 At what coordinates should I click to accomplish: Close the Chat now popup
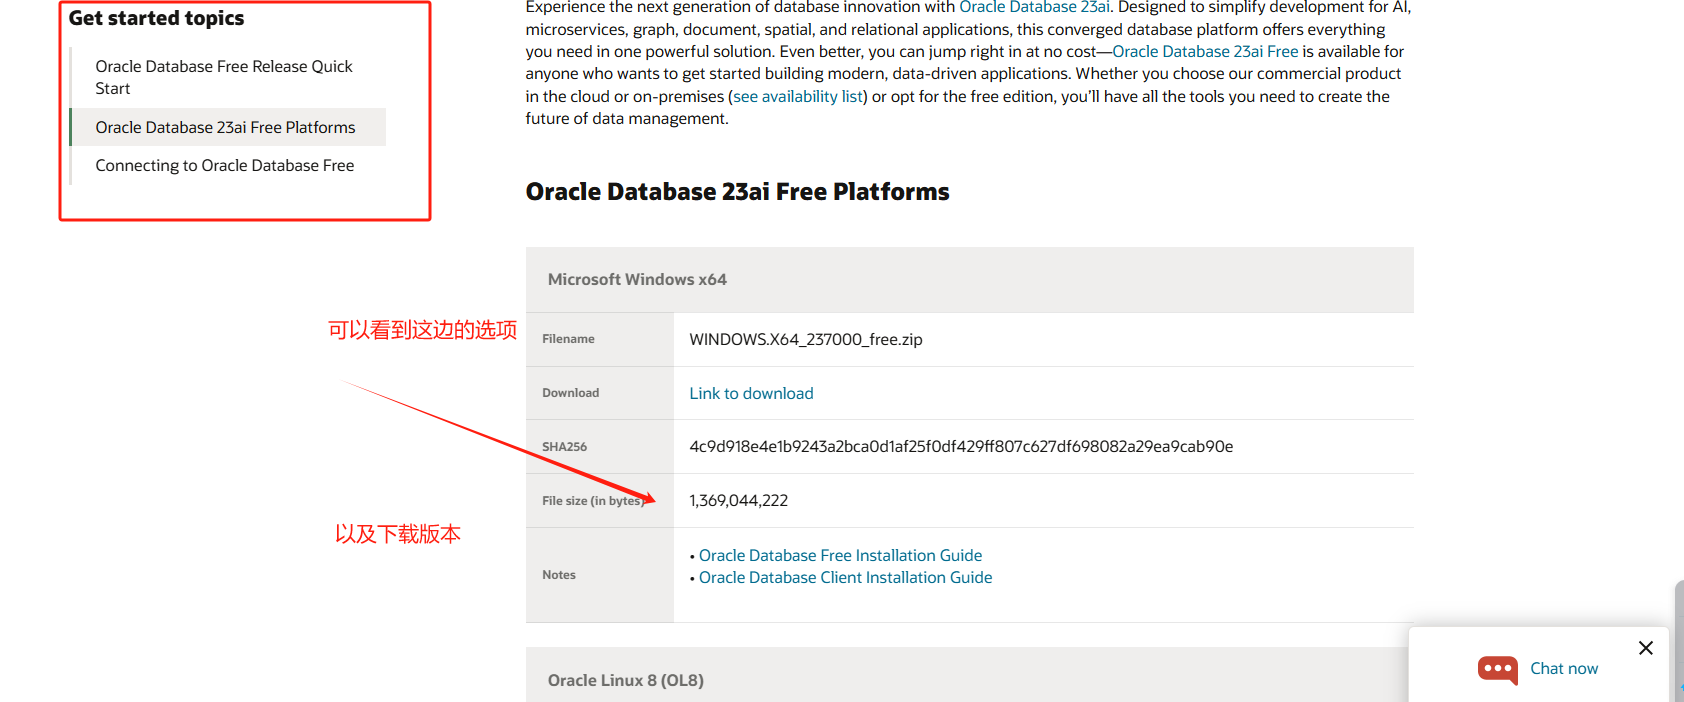(1646, 648)
